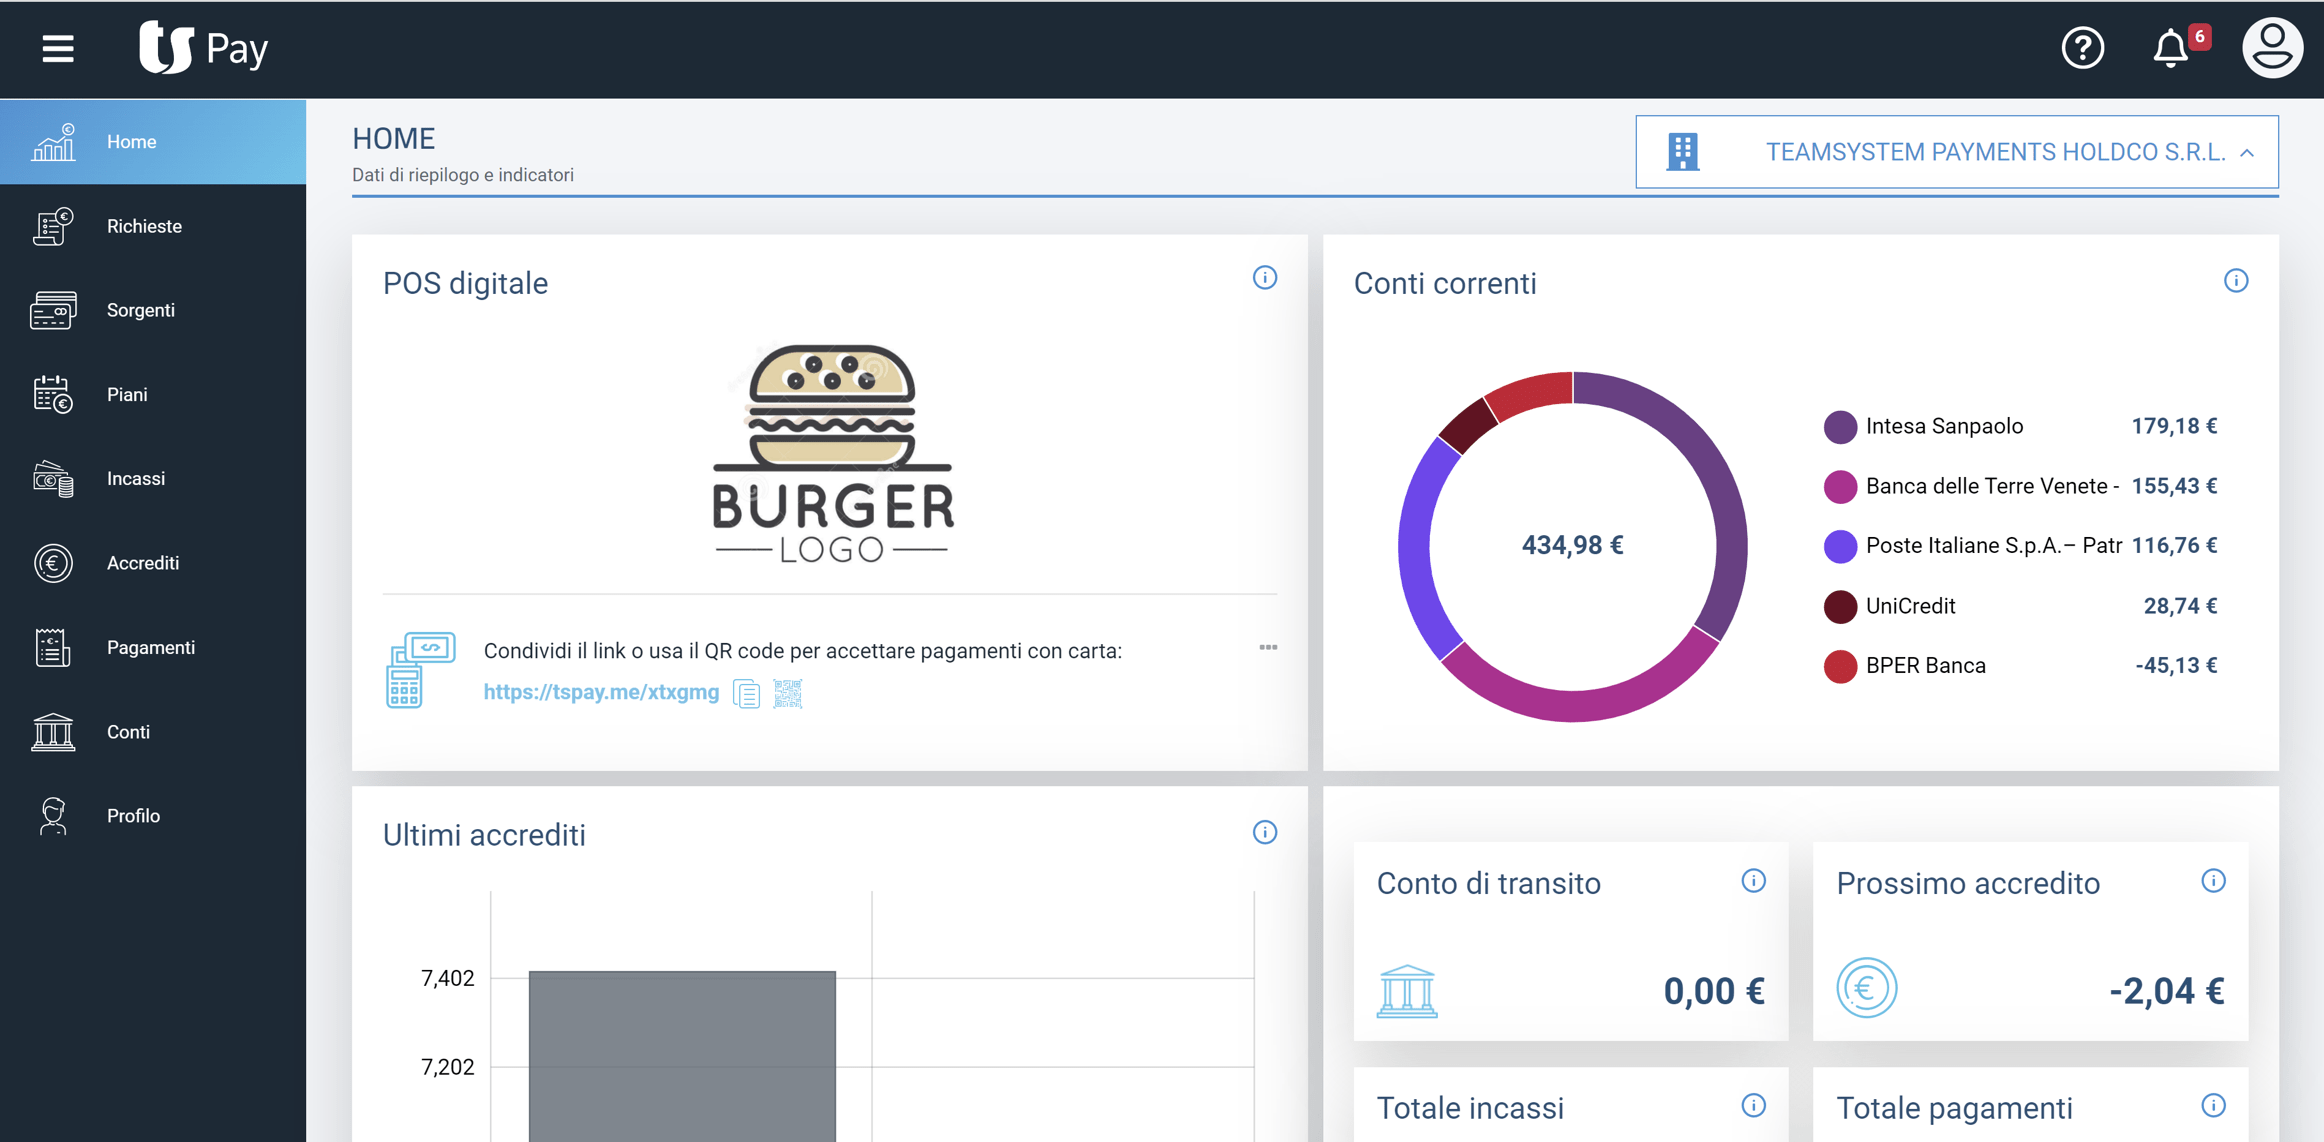Image resolution: width=2324 pixels, height=1142 pixels.
Task: Click the Richieste sidebar icon
Action: (x=53, y=226)
